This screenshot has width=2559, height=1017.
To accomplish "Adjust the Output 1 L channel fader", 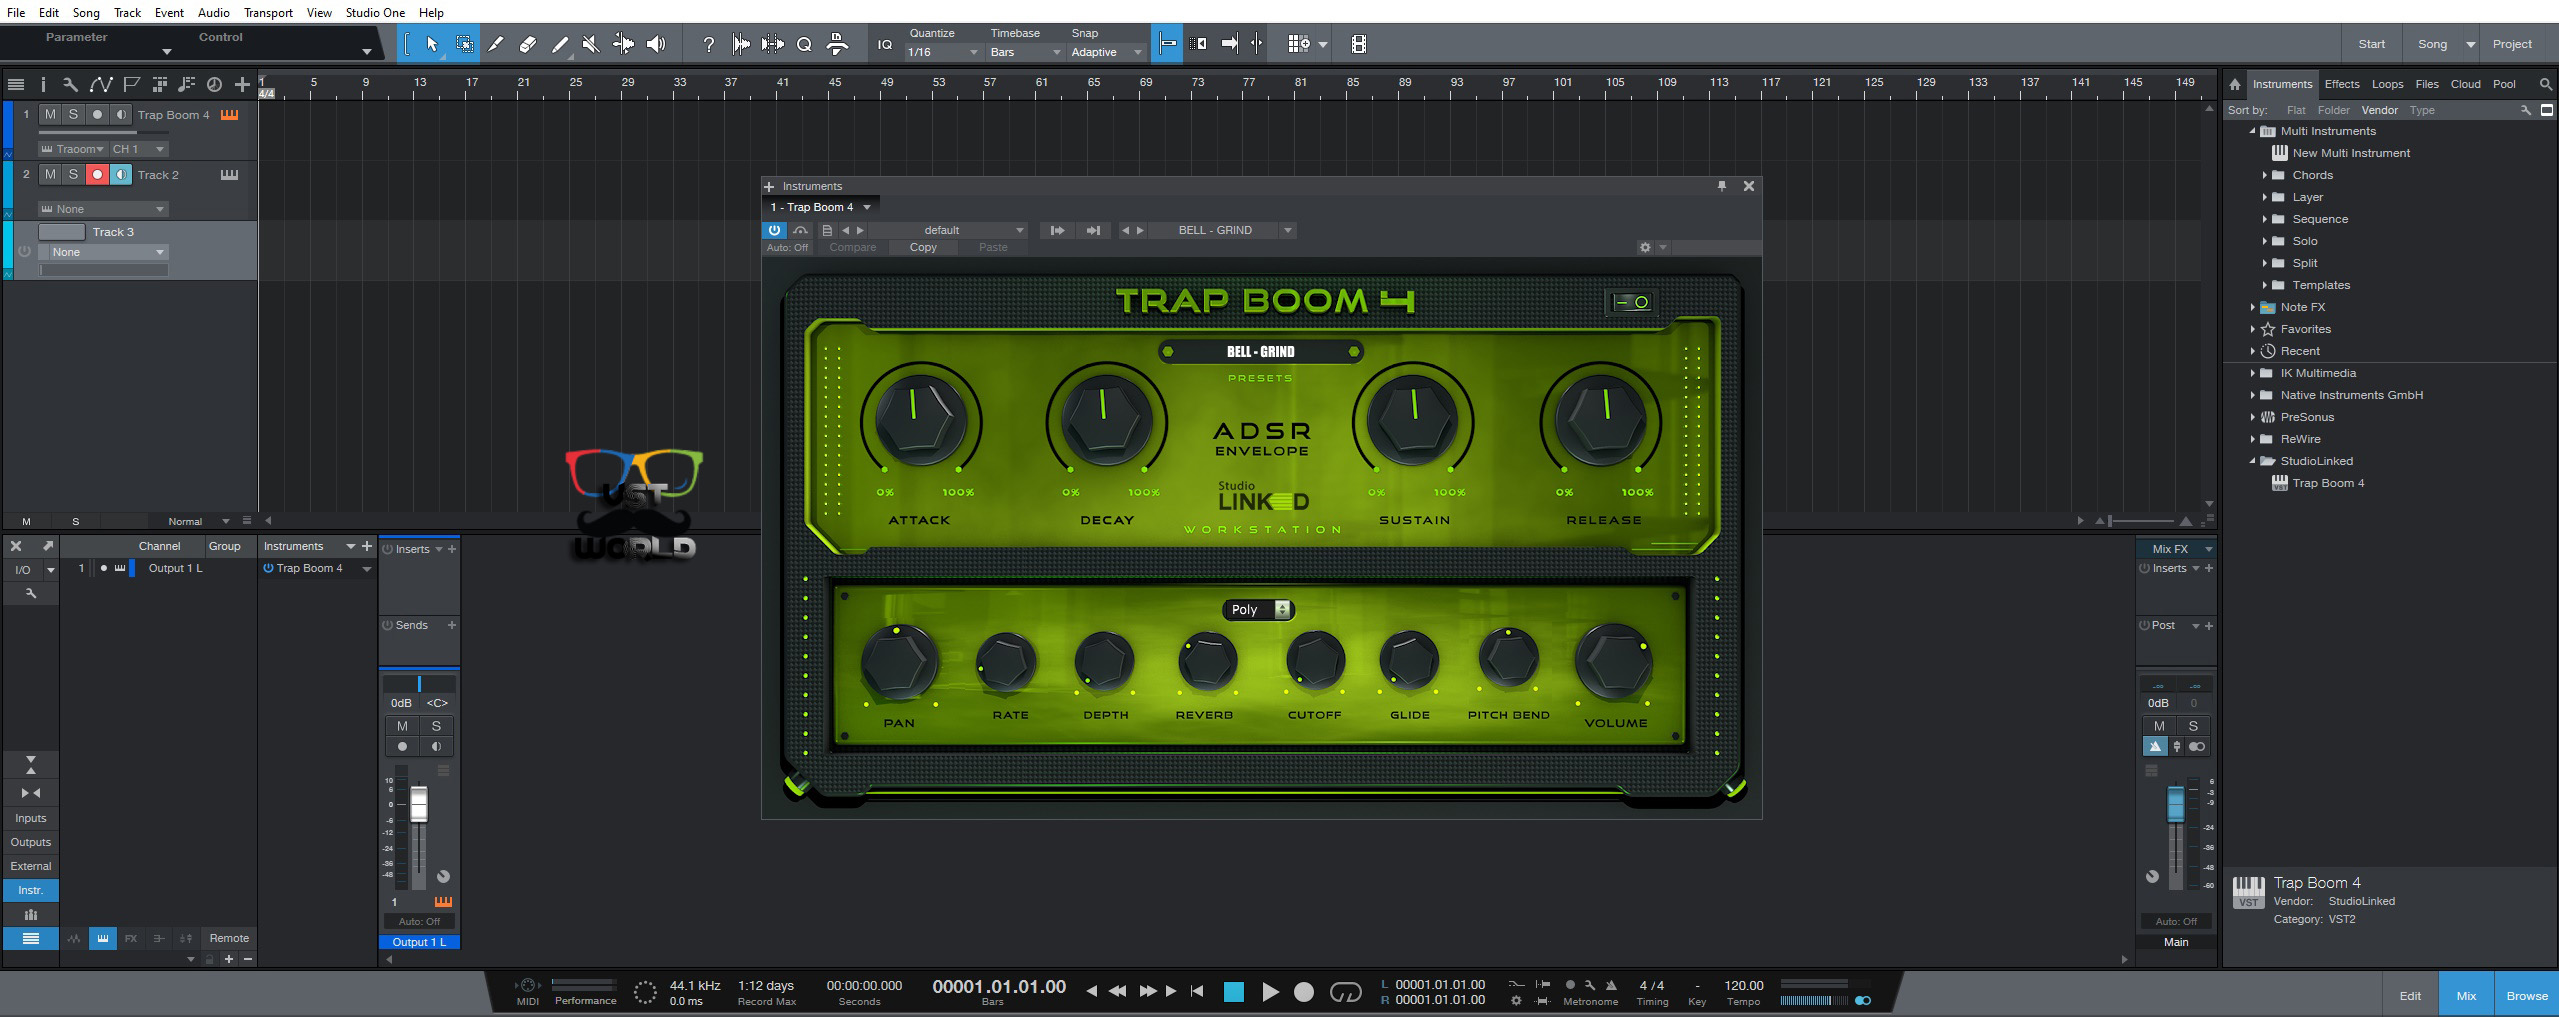I will click(x=419, y=804).
